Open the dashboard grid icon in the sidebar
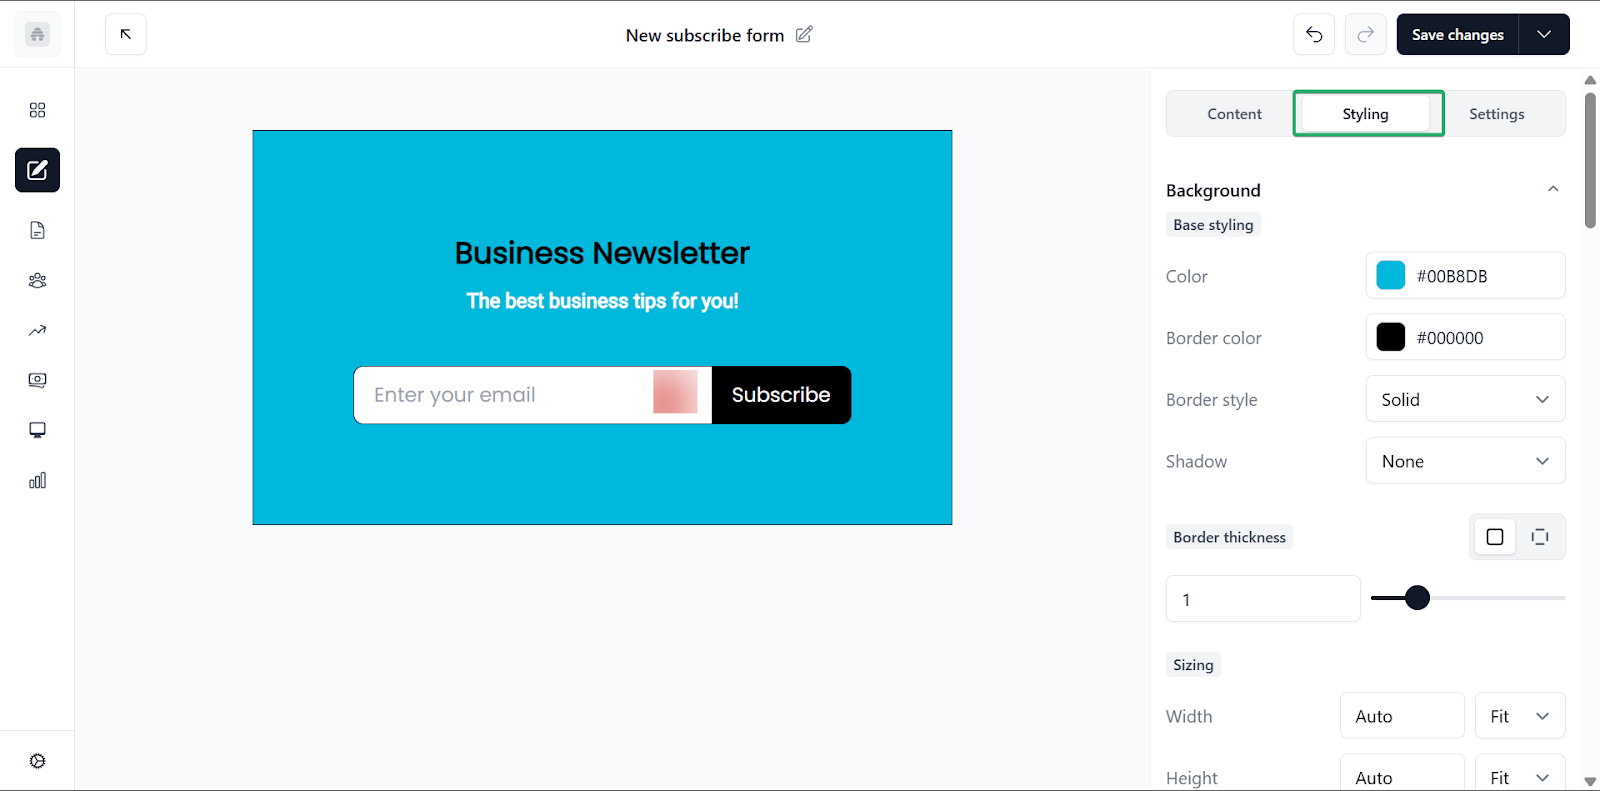The width and height of the screenshot is (1600, 791). pyautogui.click(x=37, y=110)
